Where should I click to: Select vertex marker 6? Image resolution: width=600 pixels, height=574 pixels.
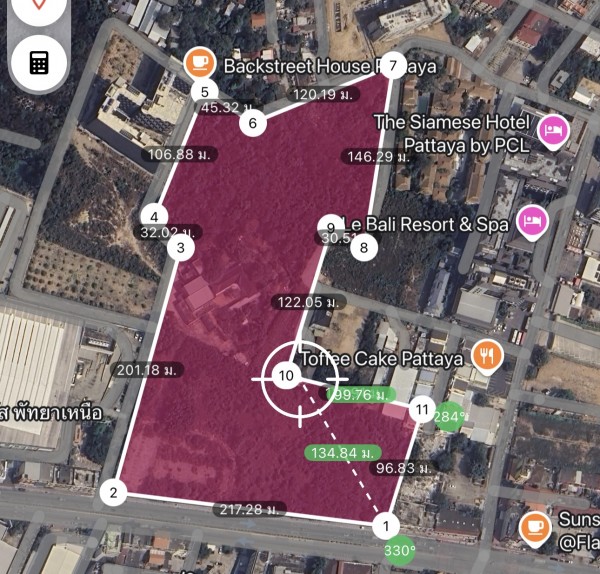253,123
